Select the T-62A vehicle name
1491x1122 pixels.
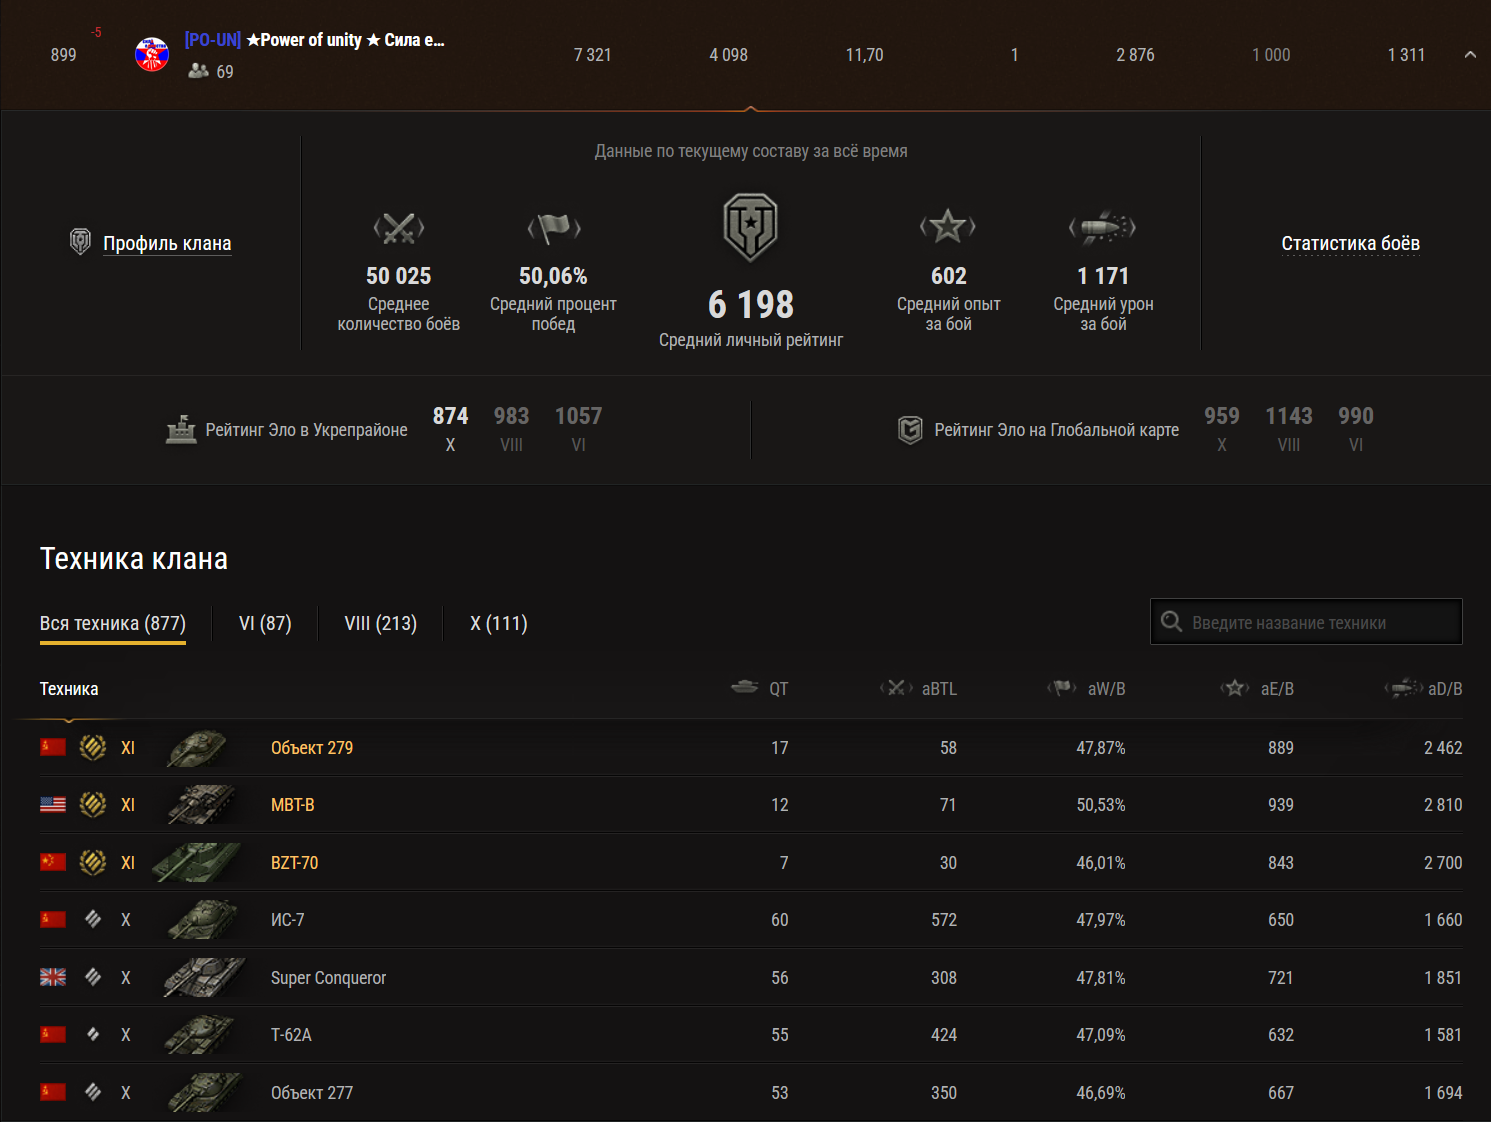coord(291,1035)
